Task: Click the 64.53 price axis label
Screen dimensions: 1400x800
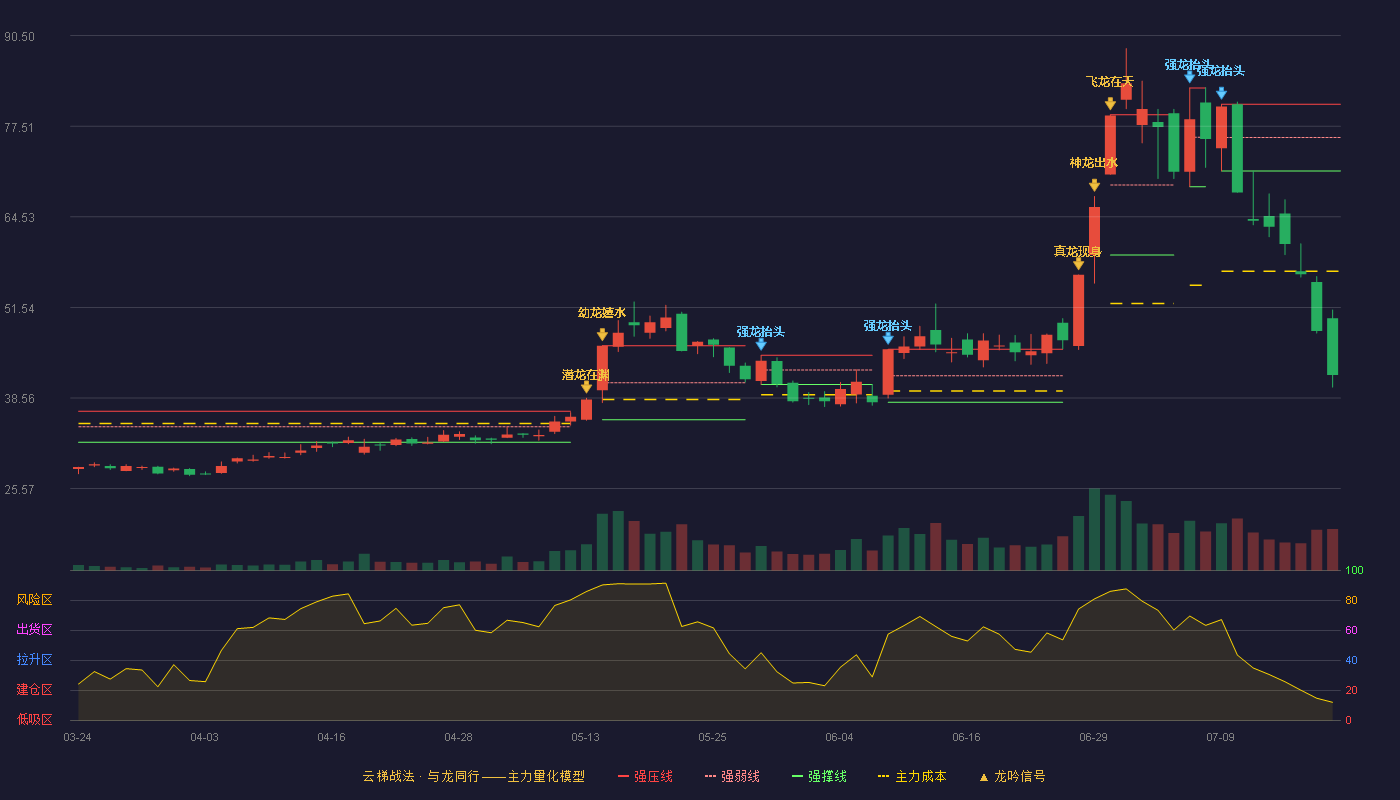Action: coord(20,218)
